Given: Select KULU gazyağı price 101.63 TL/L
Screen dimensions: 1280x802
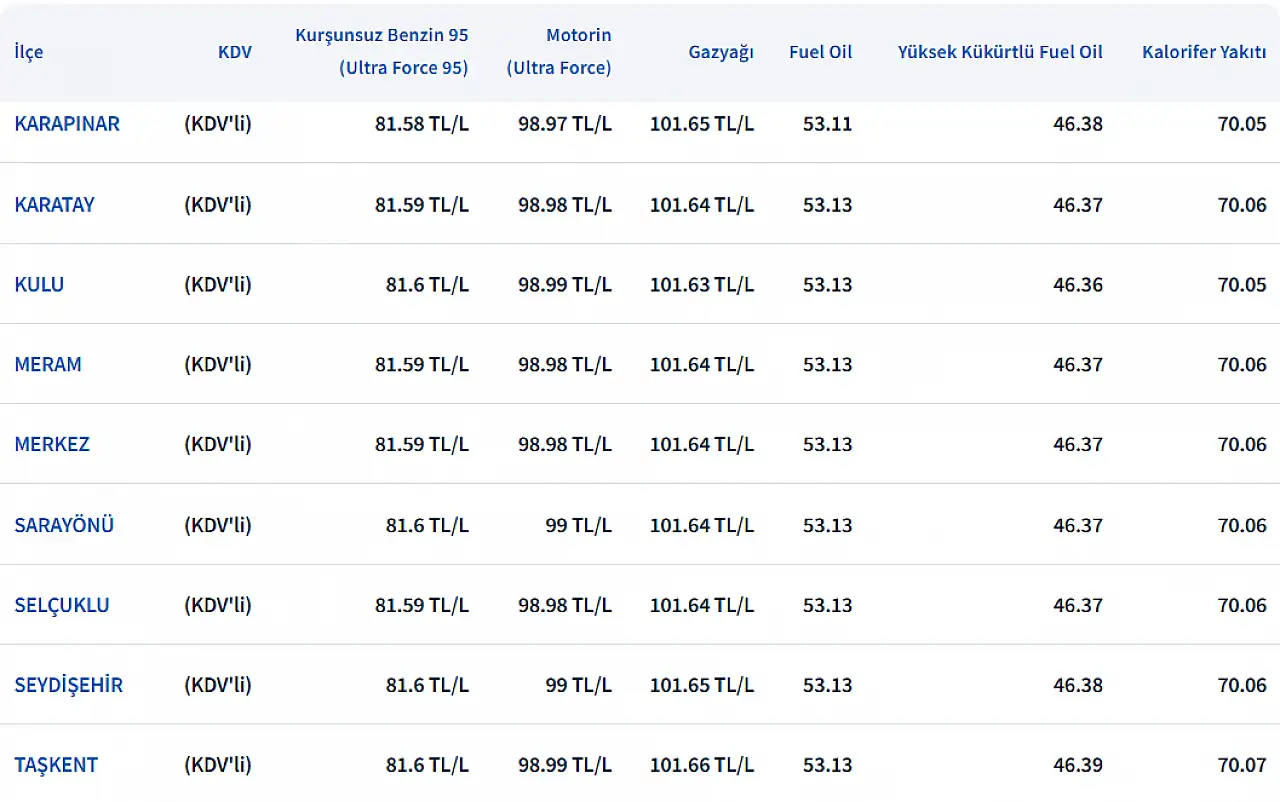Looking at the screenshot, I should [702, 284].
